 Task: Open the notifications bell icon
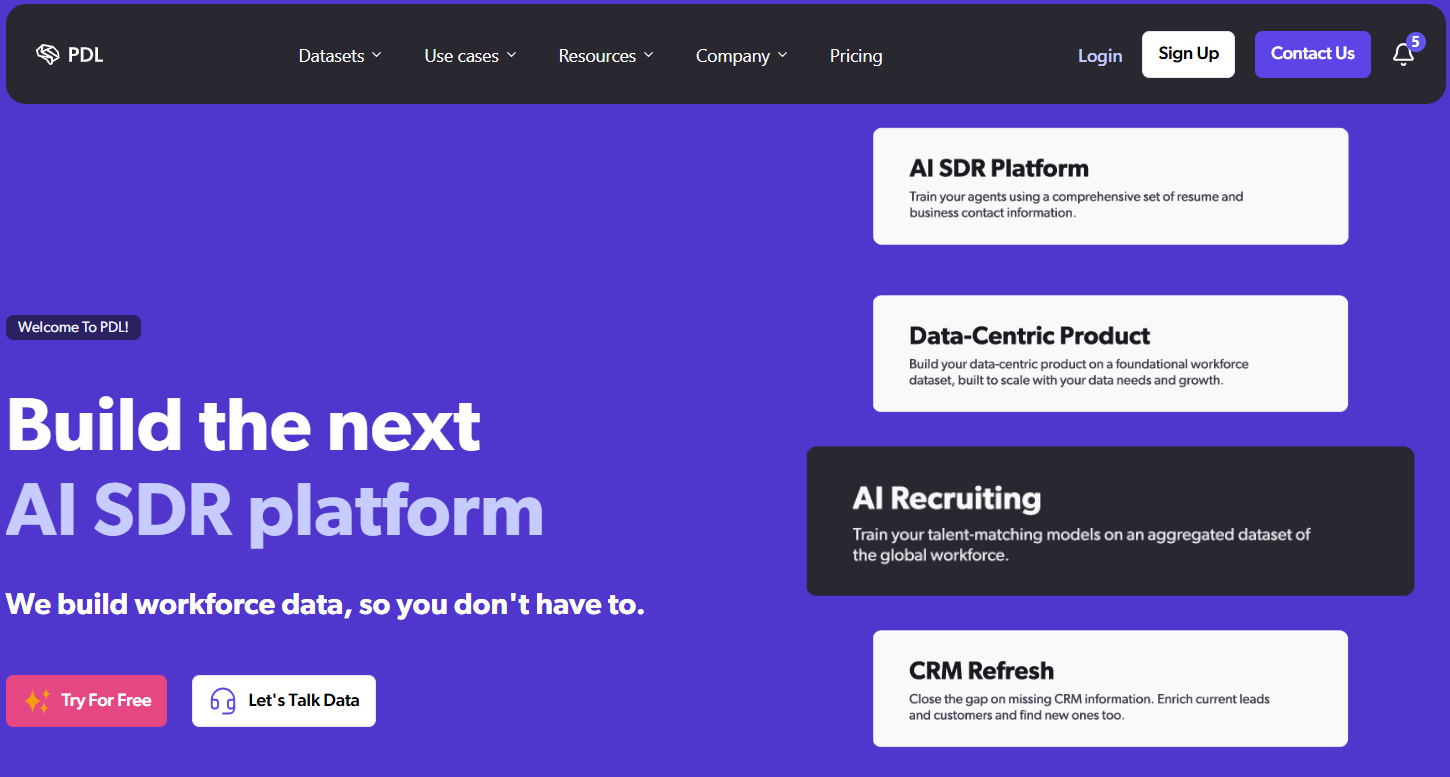[x=1403, y=55]
